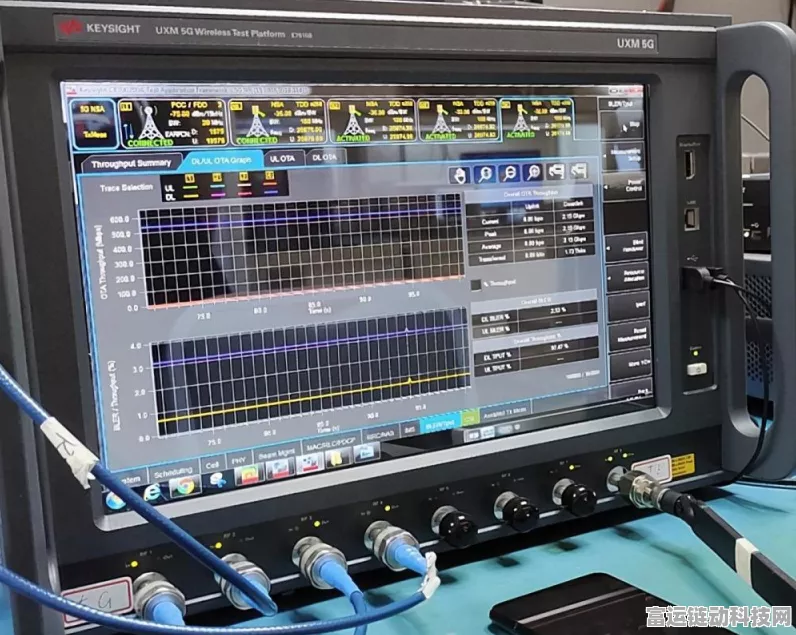Select the PCC / FDD connected cell tower
Image resolution: width=796 pixels, height=635 pixels.
pos(172,123)
